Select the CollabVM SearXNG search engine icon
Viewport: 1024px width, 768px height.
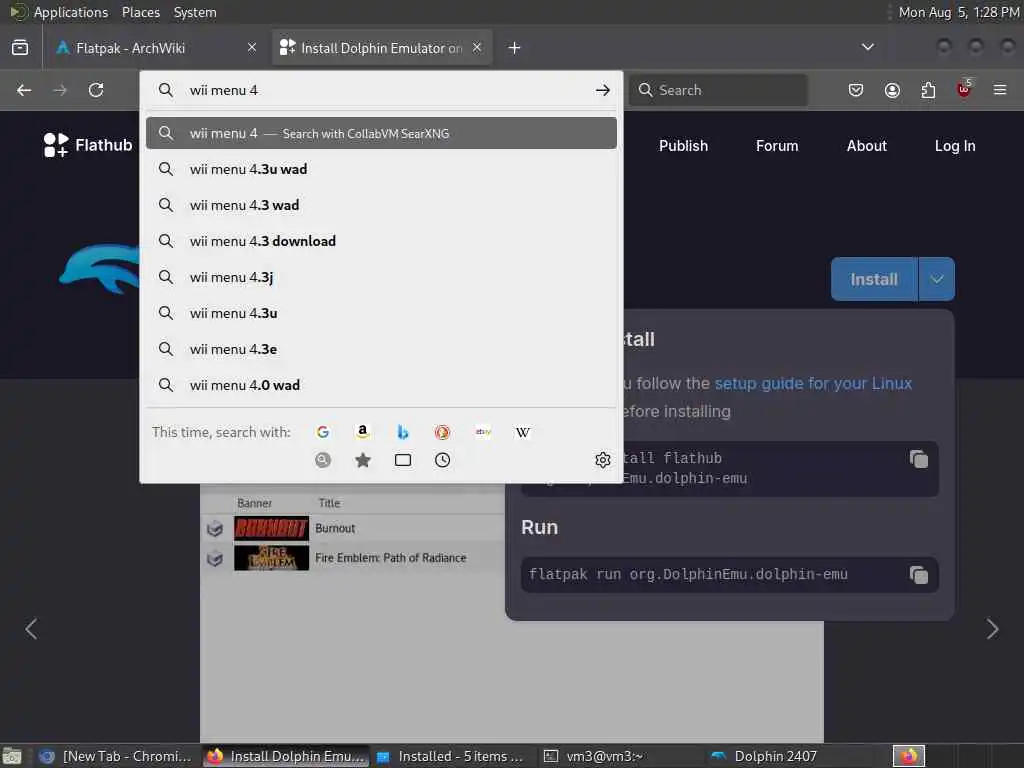[323, 460]
